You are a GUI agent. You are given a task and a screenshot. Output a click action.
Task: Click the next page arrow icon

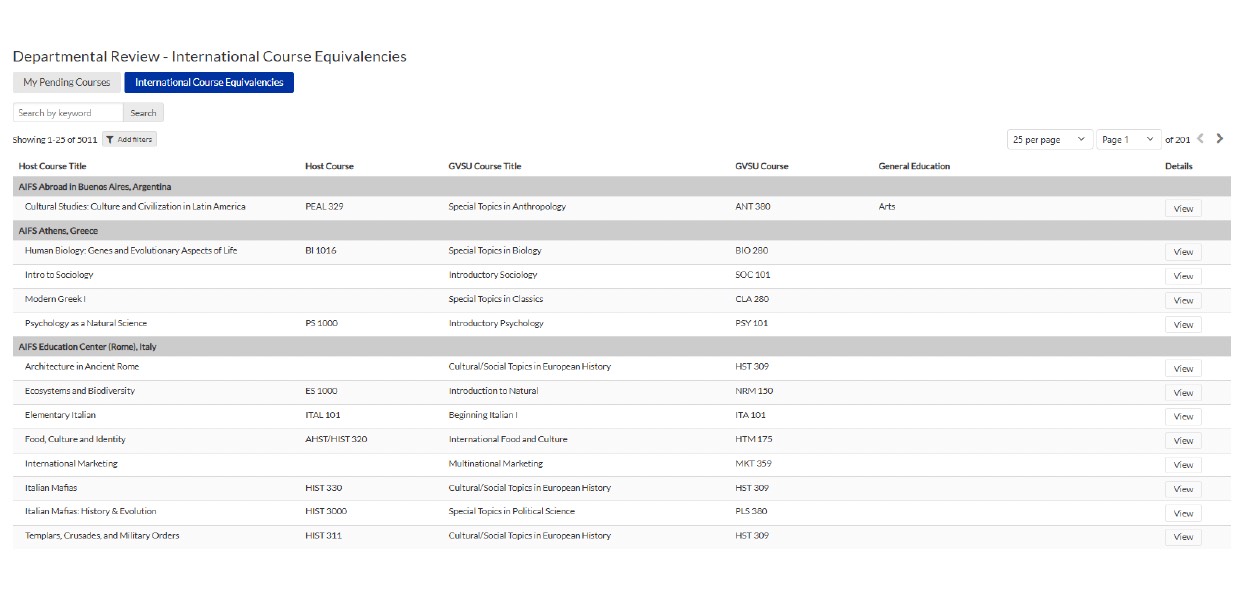click(1219, 139)
